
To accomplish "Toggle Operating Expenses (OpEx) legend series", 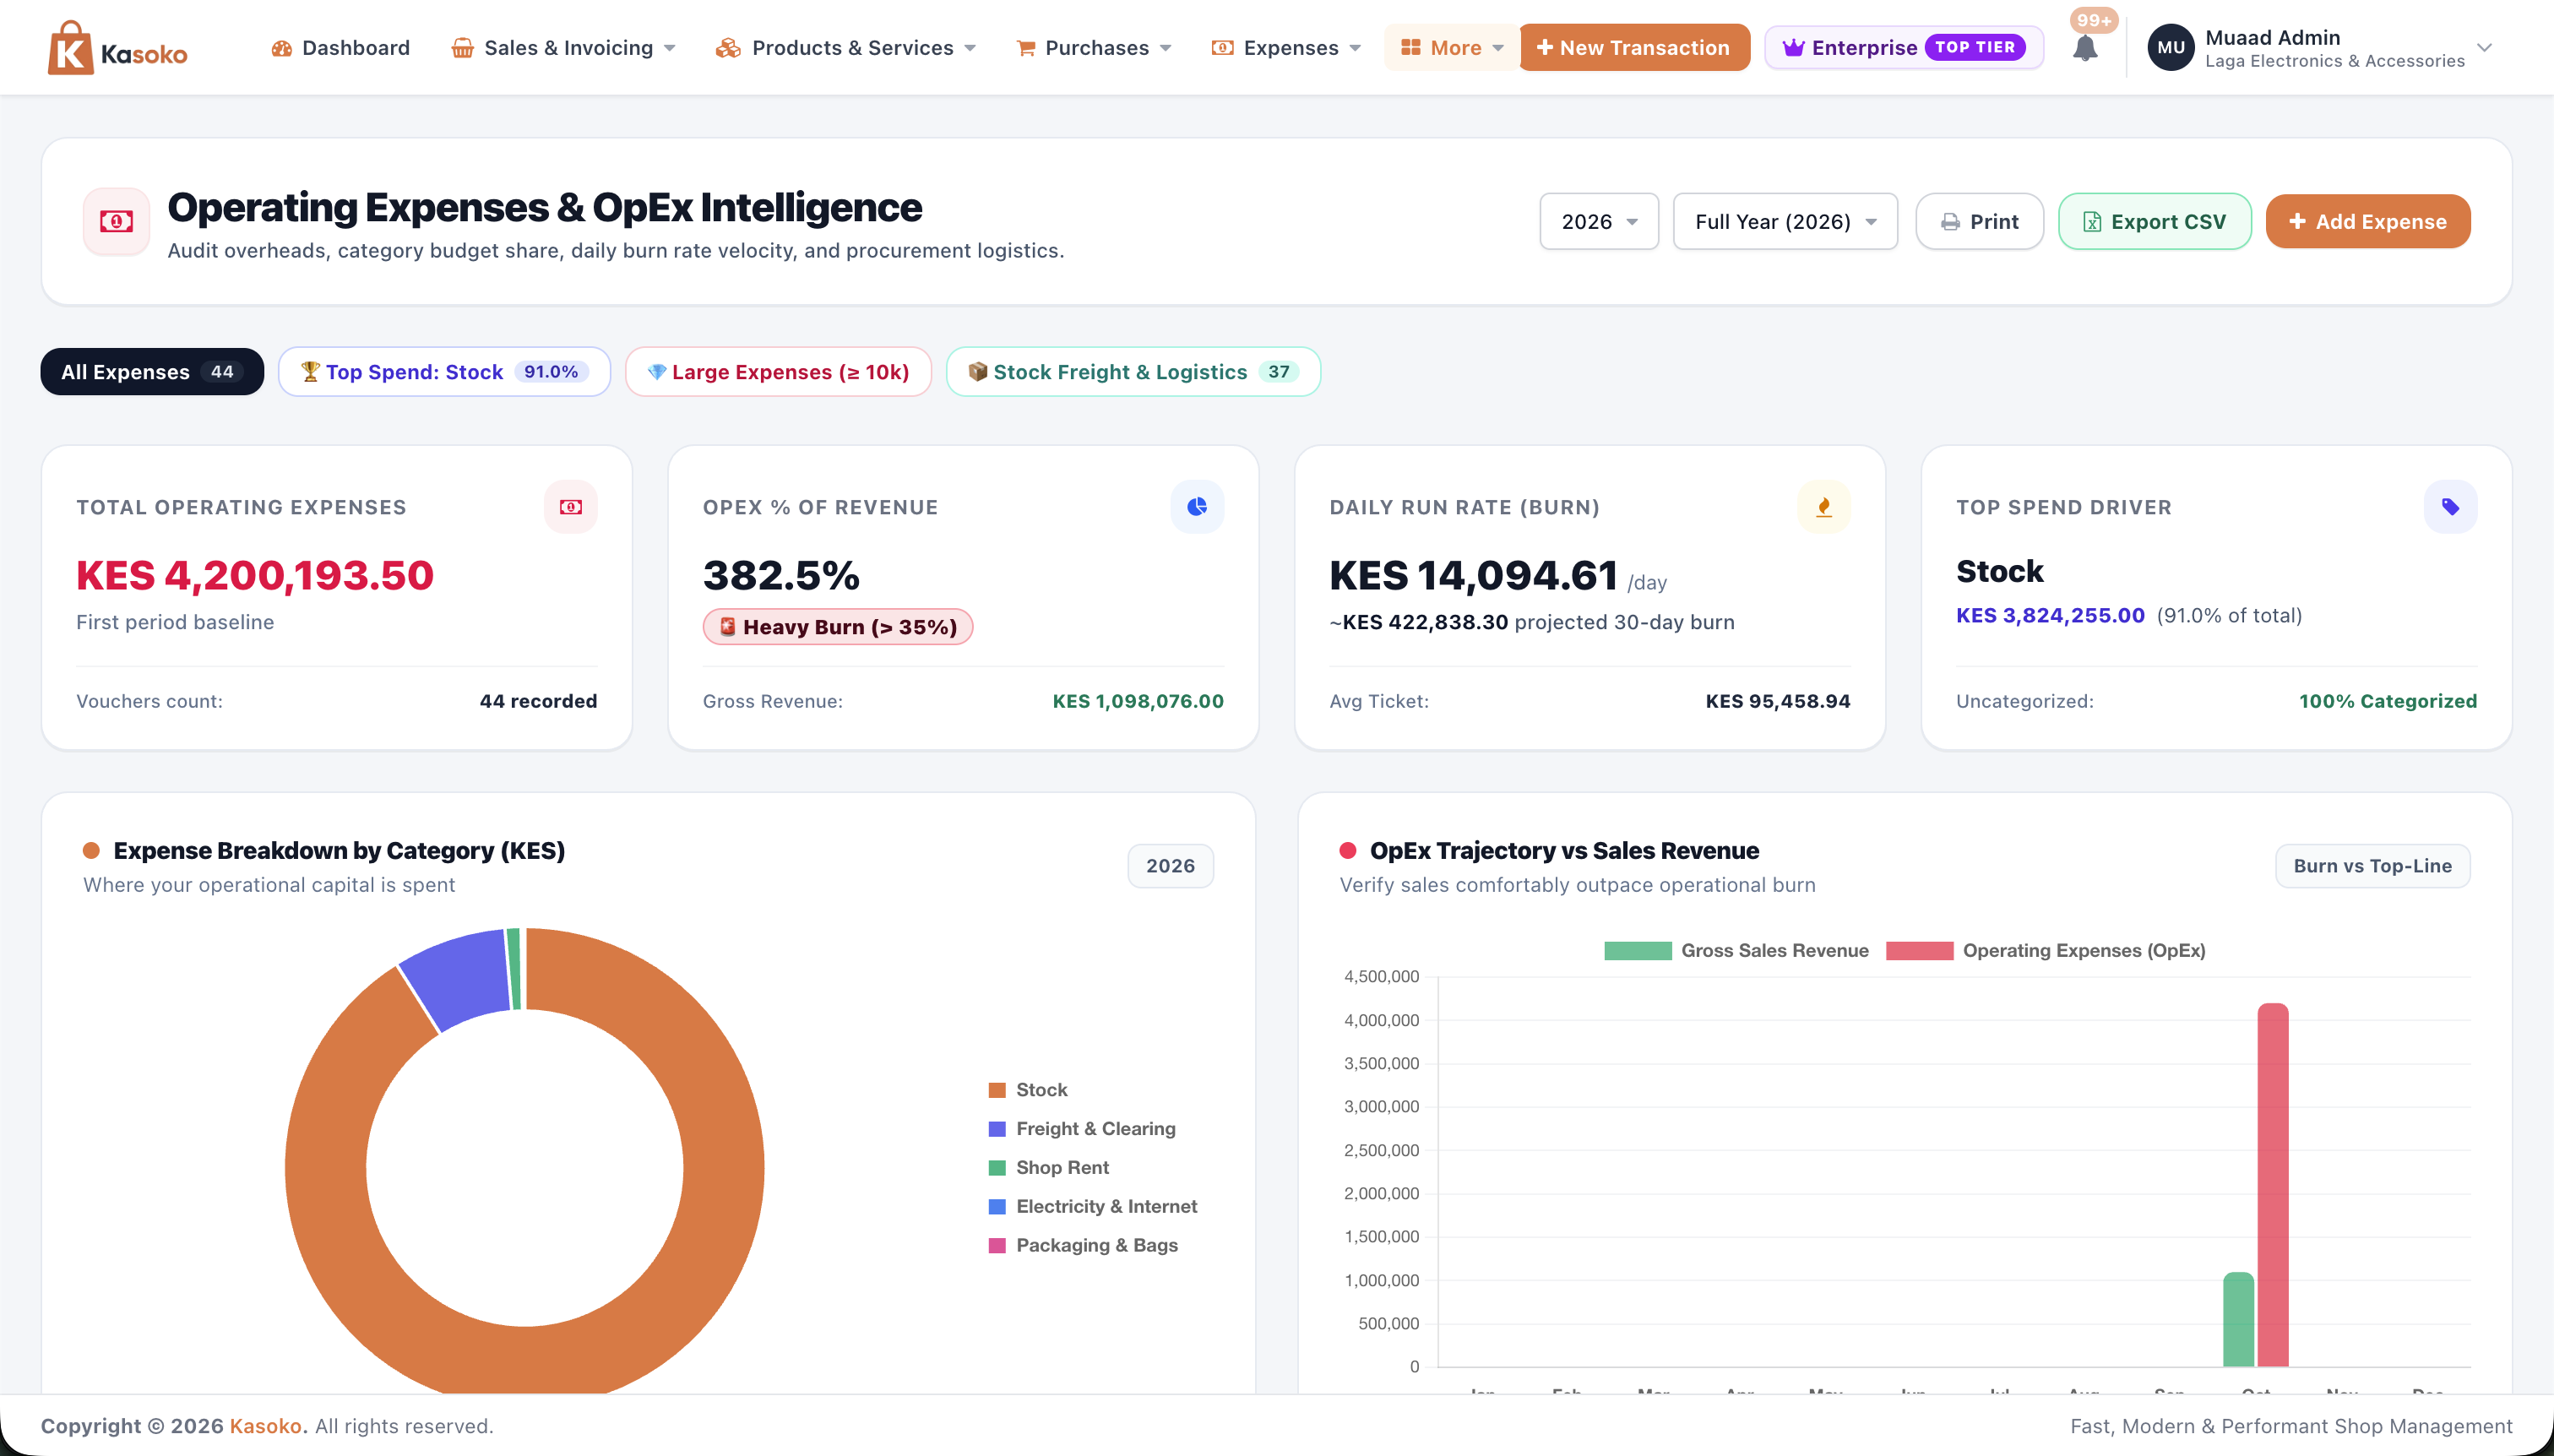I will (x=2045, y=950).
